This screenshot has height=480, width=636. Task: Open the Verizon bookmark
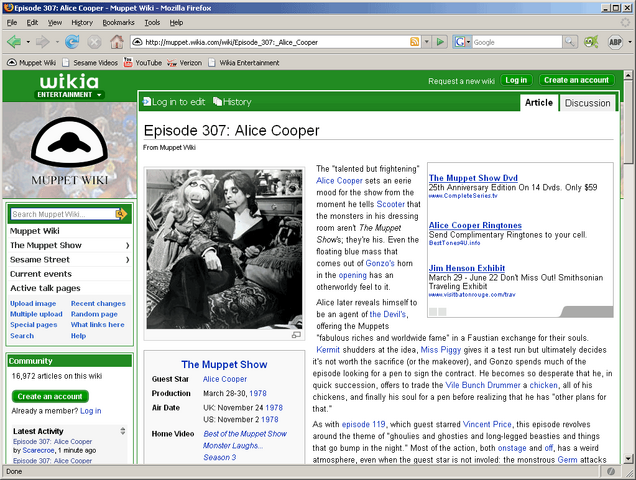[185, 63]
